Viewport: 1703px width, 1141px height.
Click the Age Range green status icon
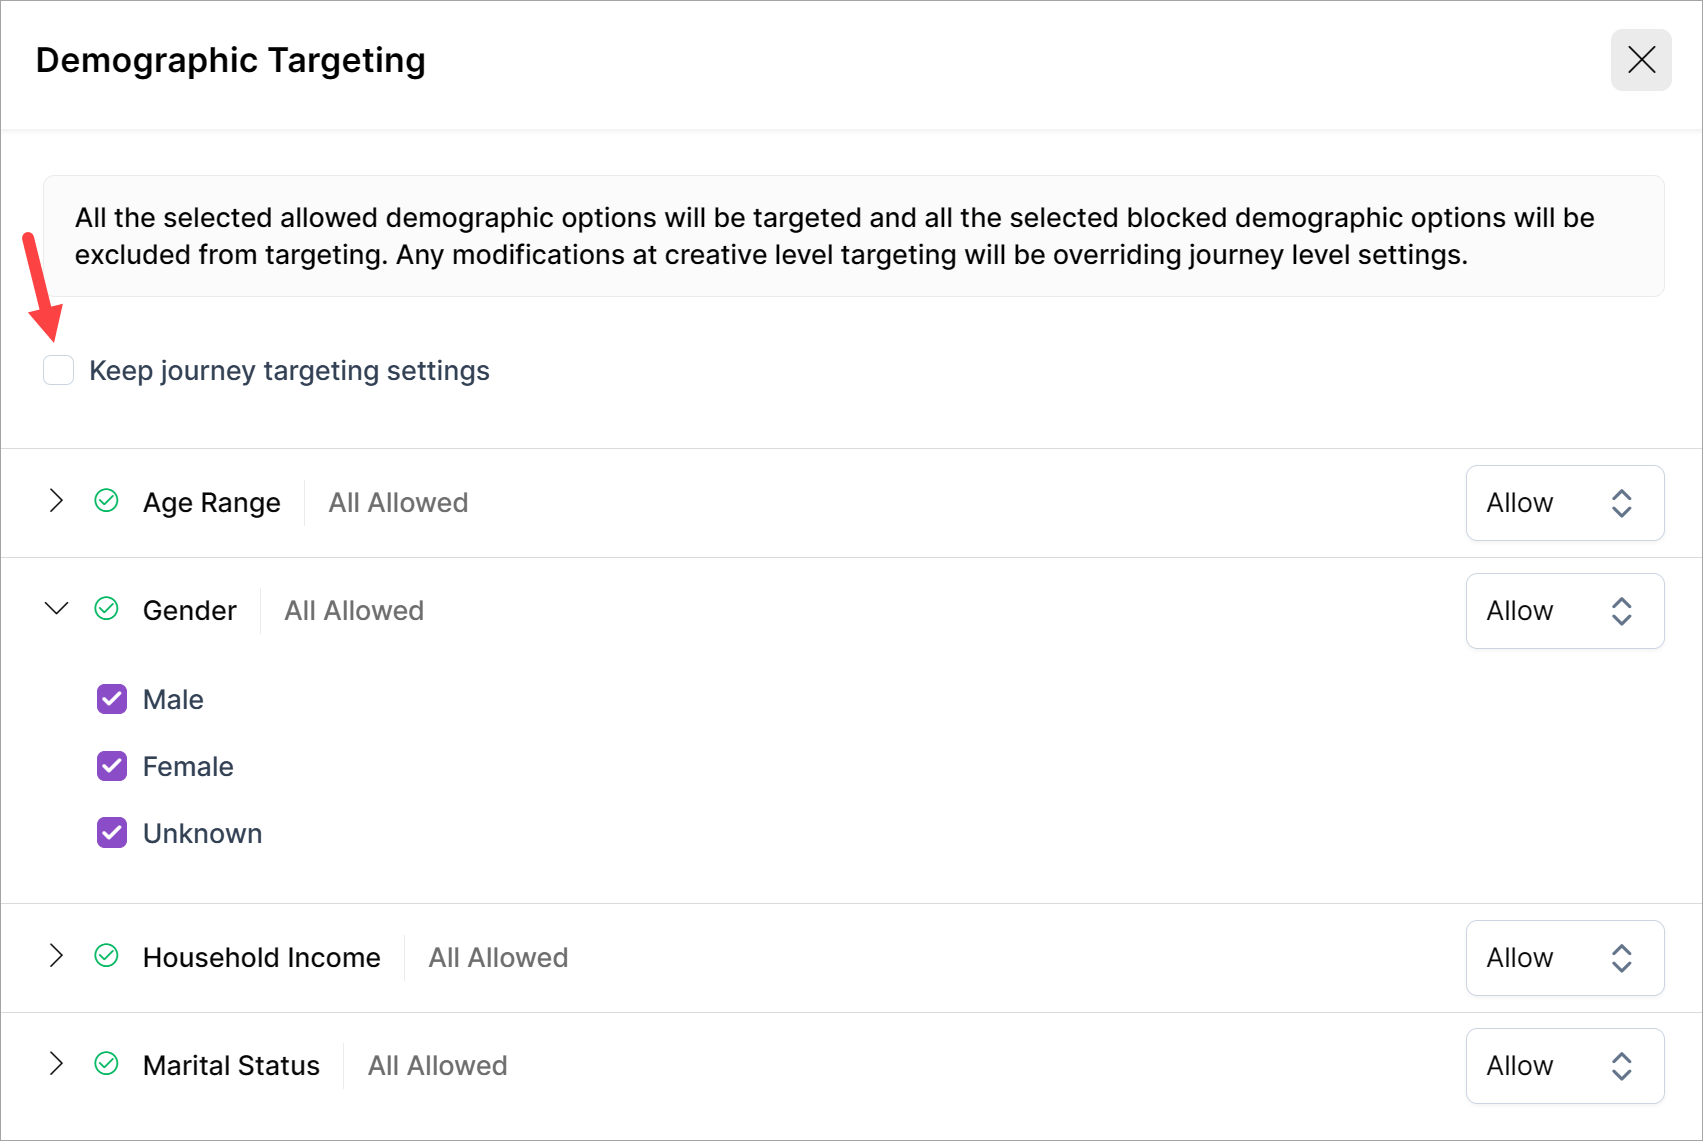point(106,501)
